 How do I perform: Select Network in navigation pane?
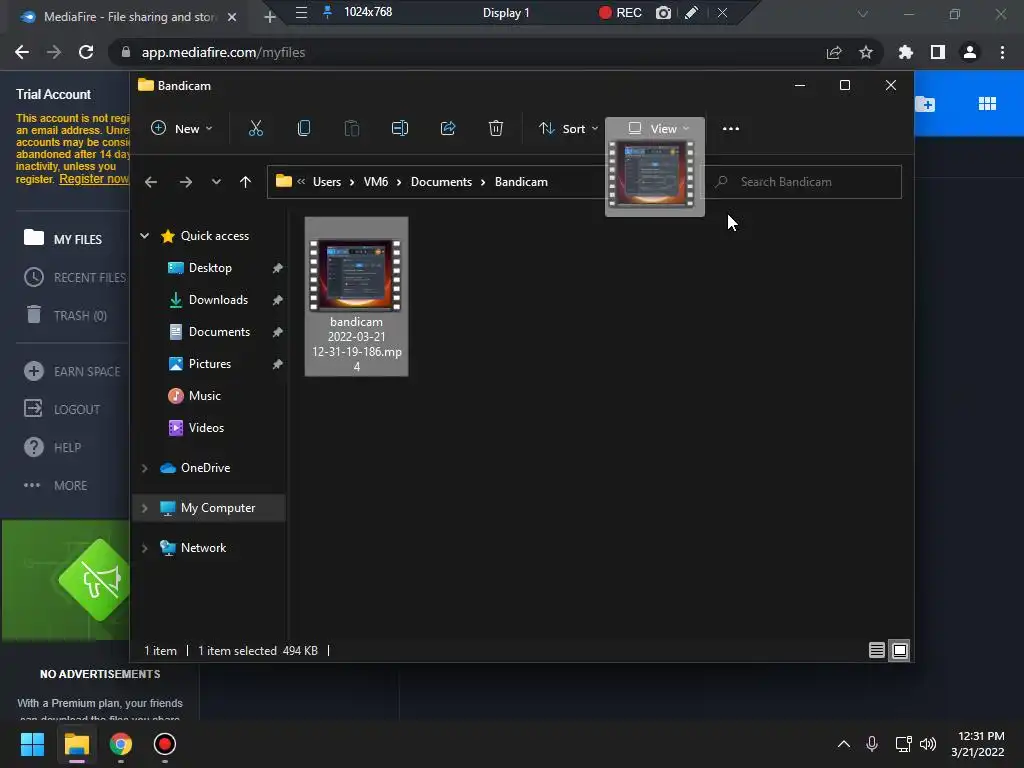click(x=203, y=548)
